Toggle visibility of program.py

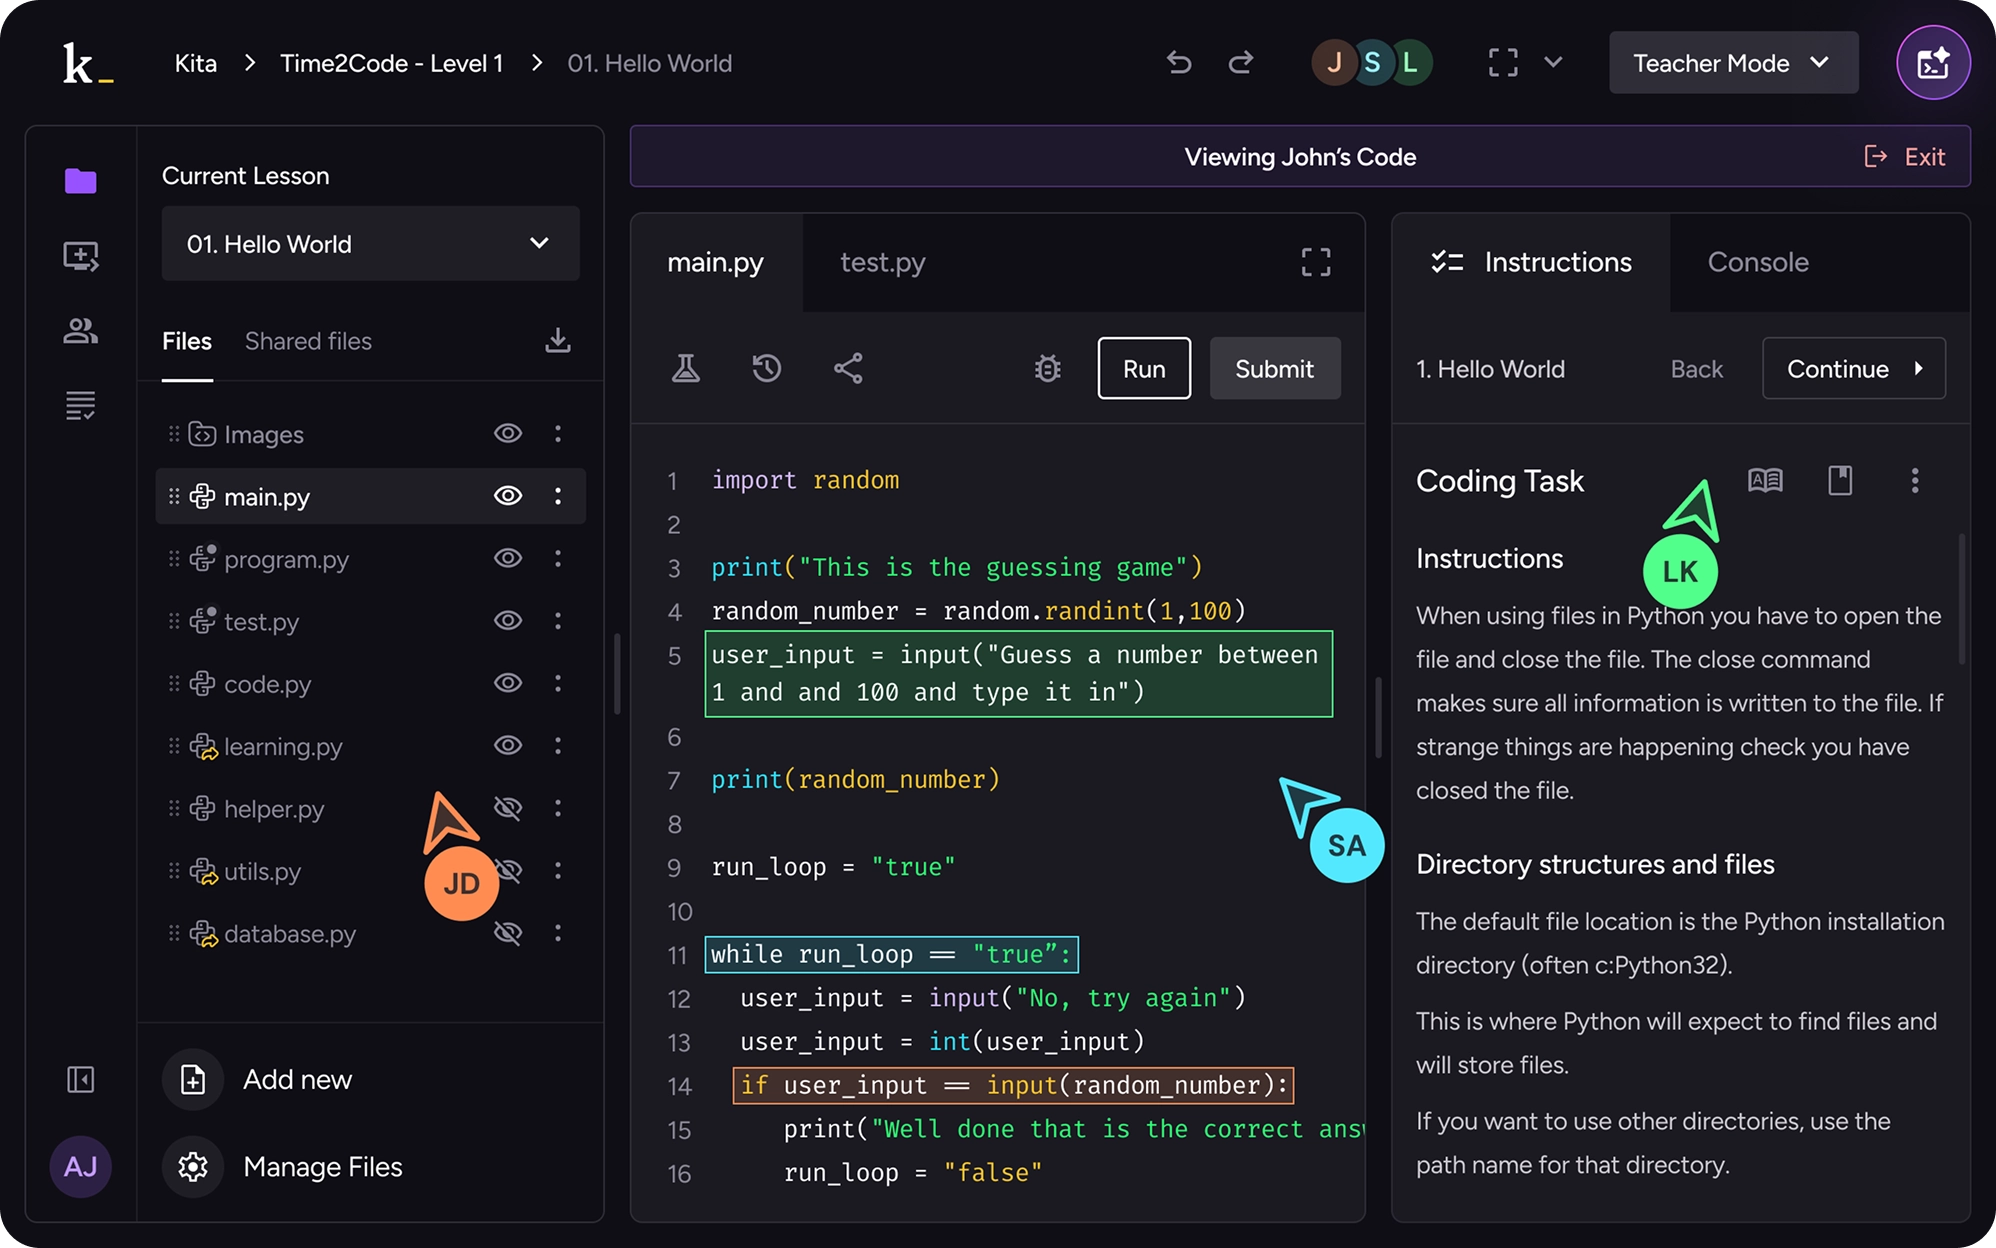(x=508, y=558)
